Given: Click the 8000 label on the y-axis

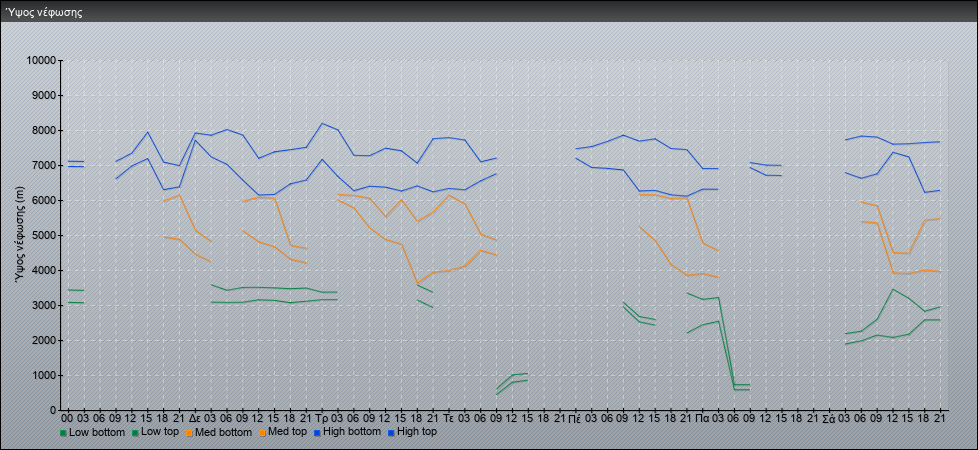Looking at the screenshot, I should click(45, 130).
